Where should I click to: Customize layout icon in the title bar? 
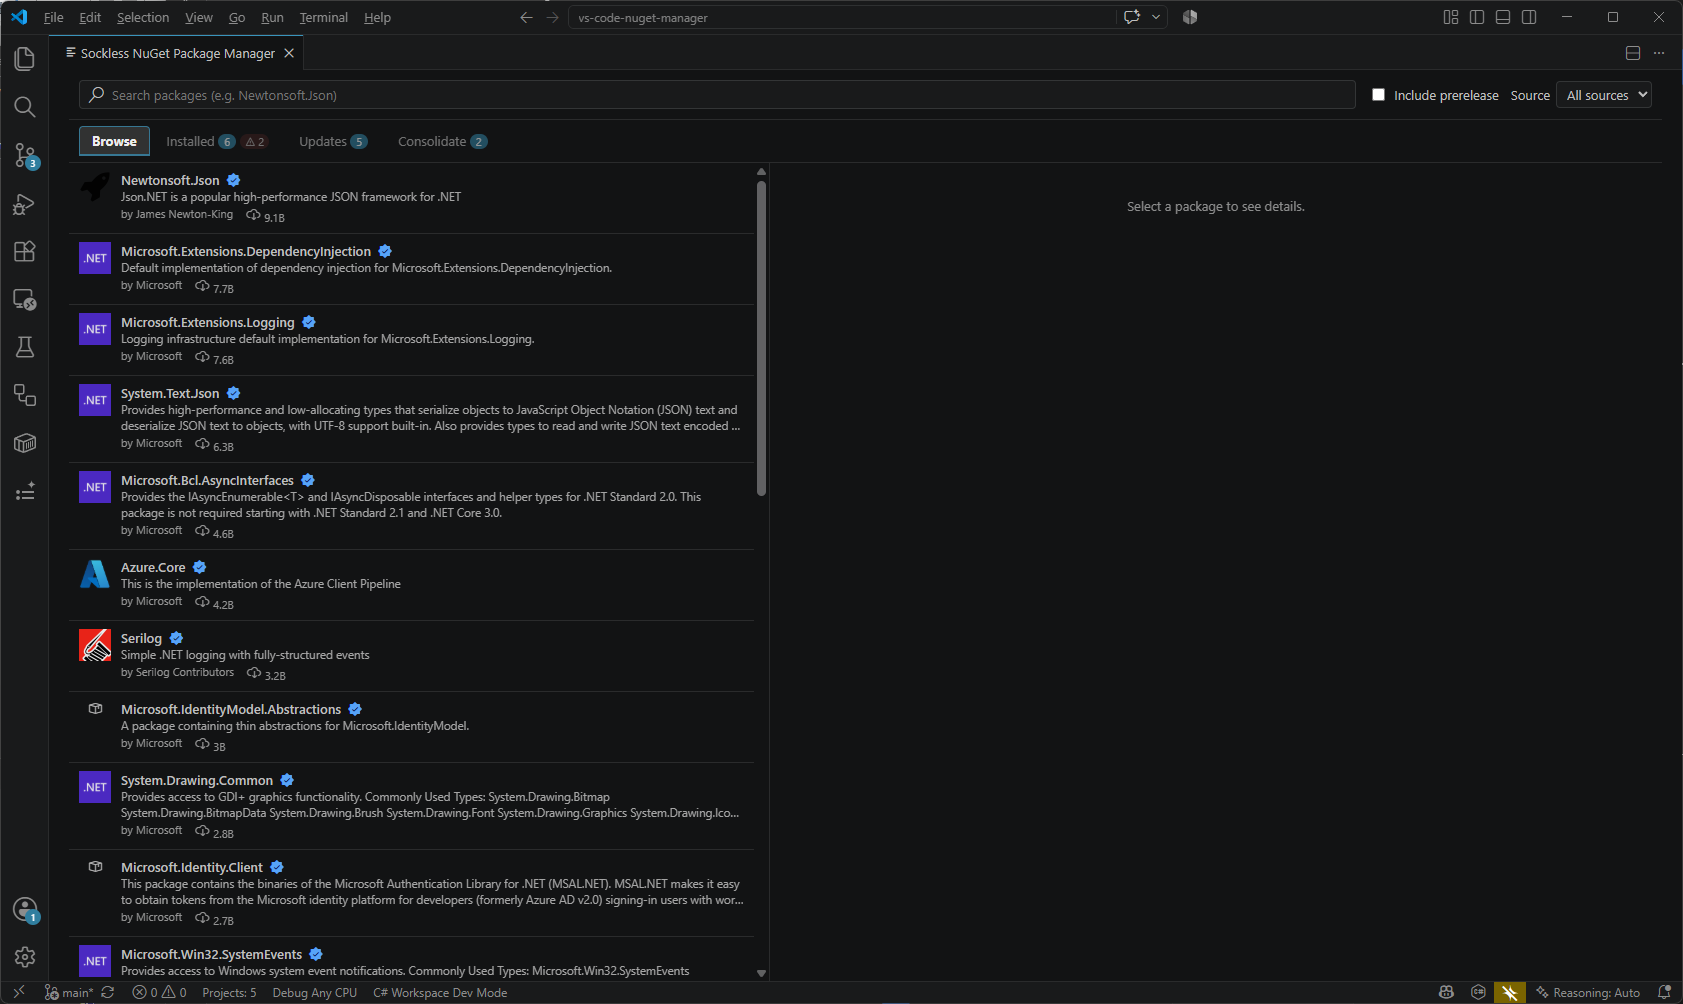1451,17
